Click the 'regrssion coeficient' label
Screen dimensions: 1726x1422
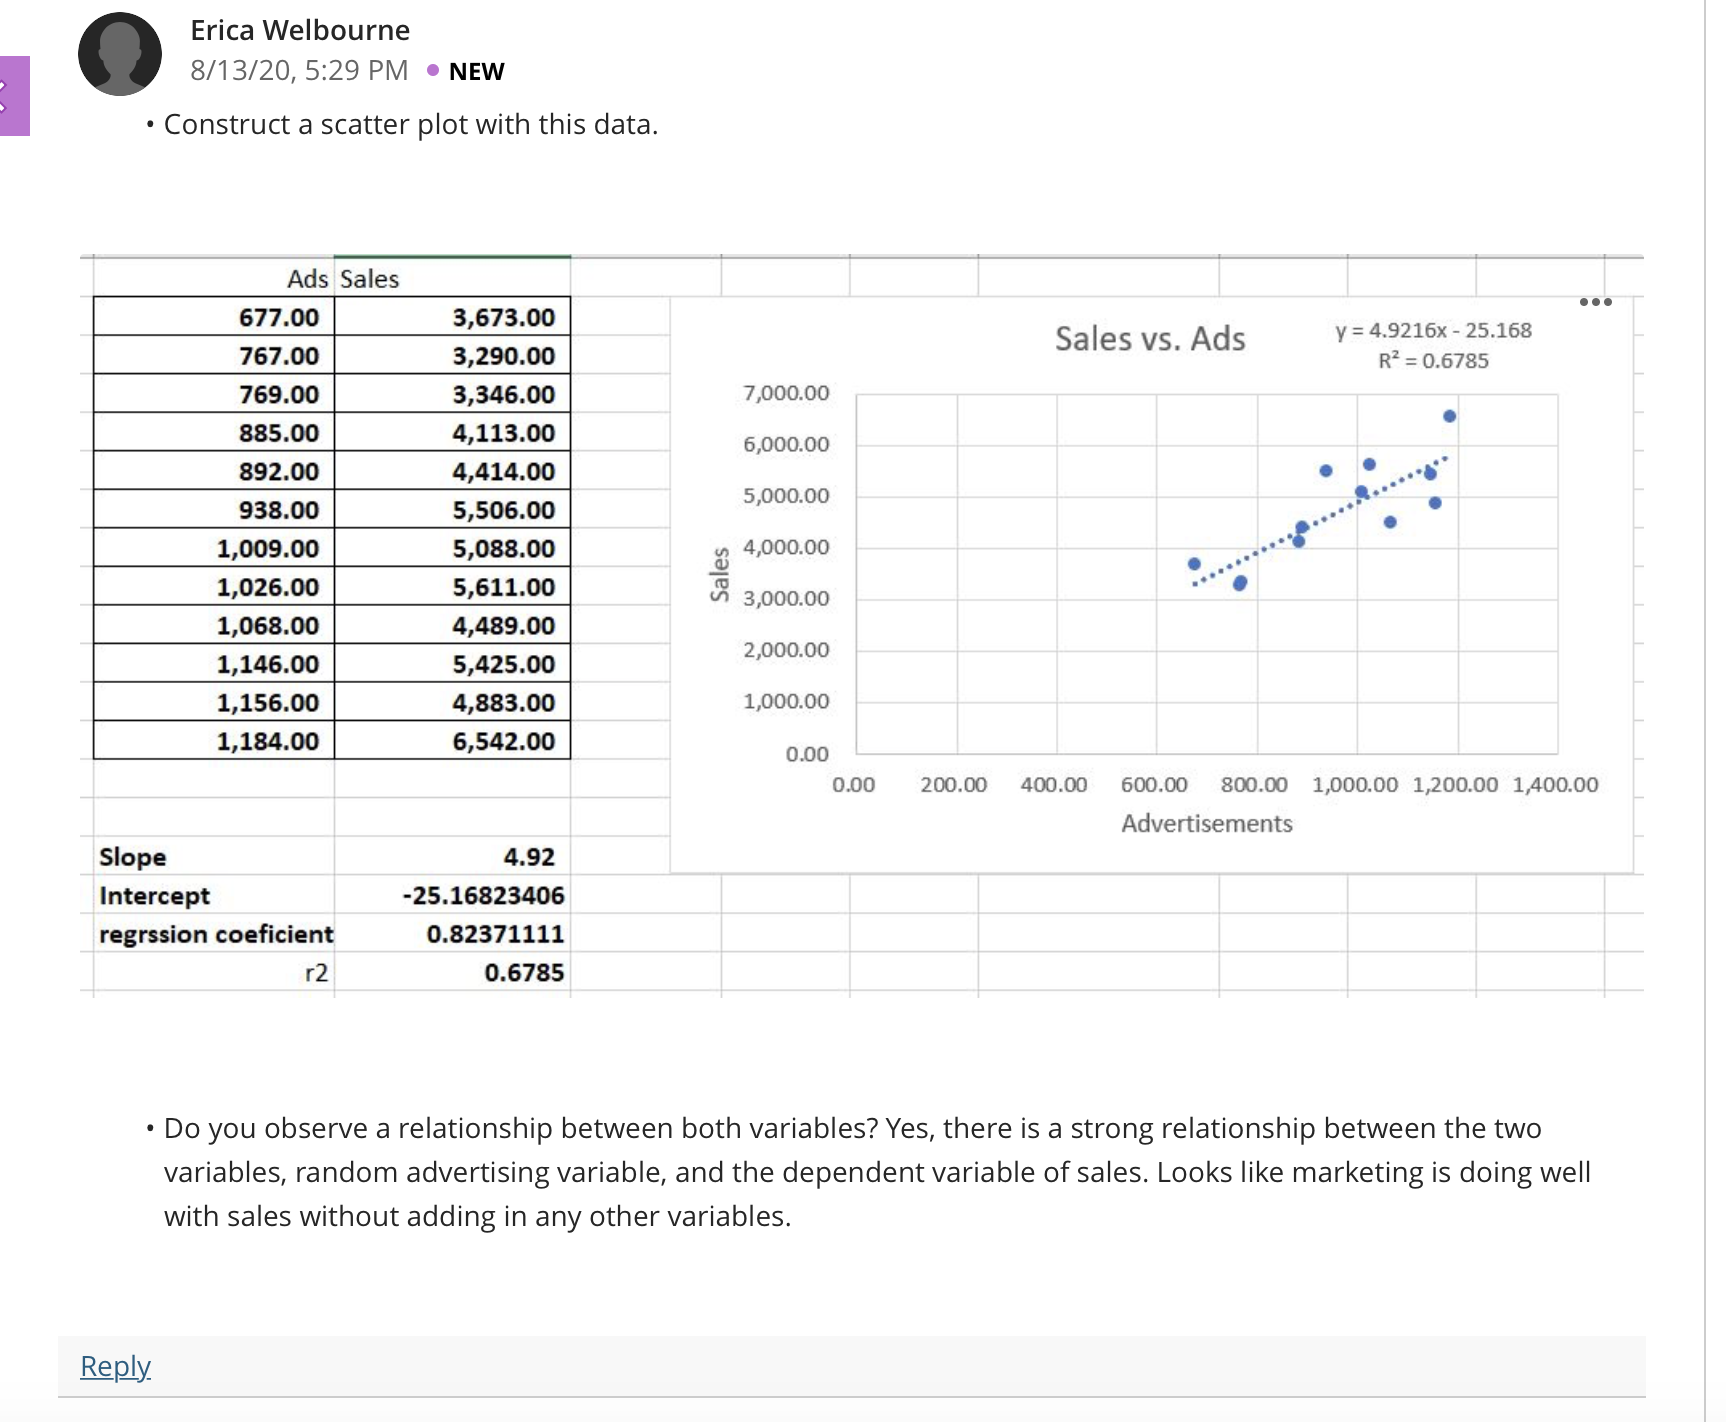point(216,934)
